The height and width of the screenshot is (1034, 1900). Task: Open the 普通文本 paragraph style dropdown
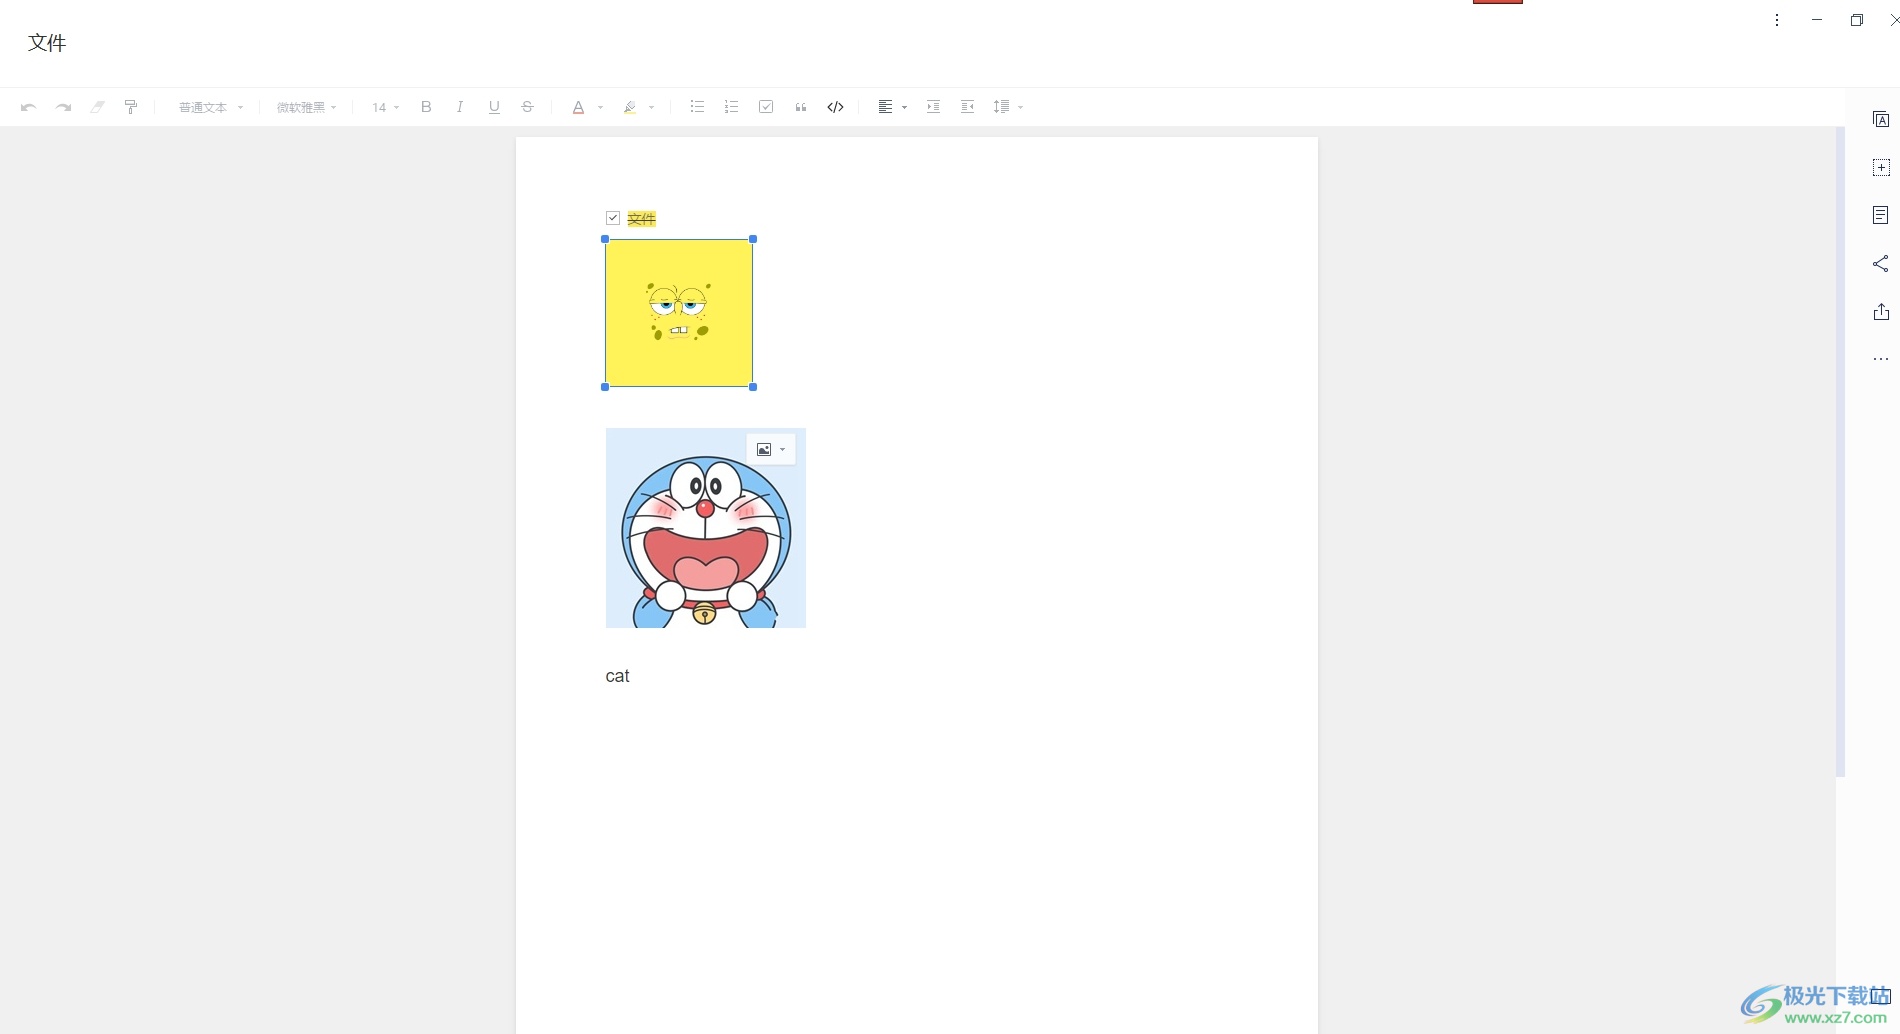click(x=211, y=107)
